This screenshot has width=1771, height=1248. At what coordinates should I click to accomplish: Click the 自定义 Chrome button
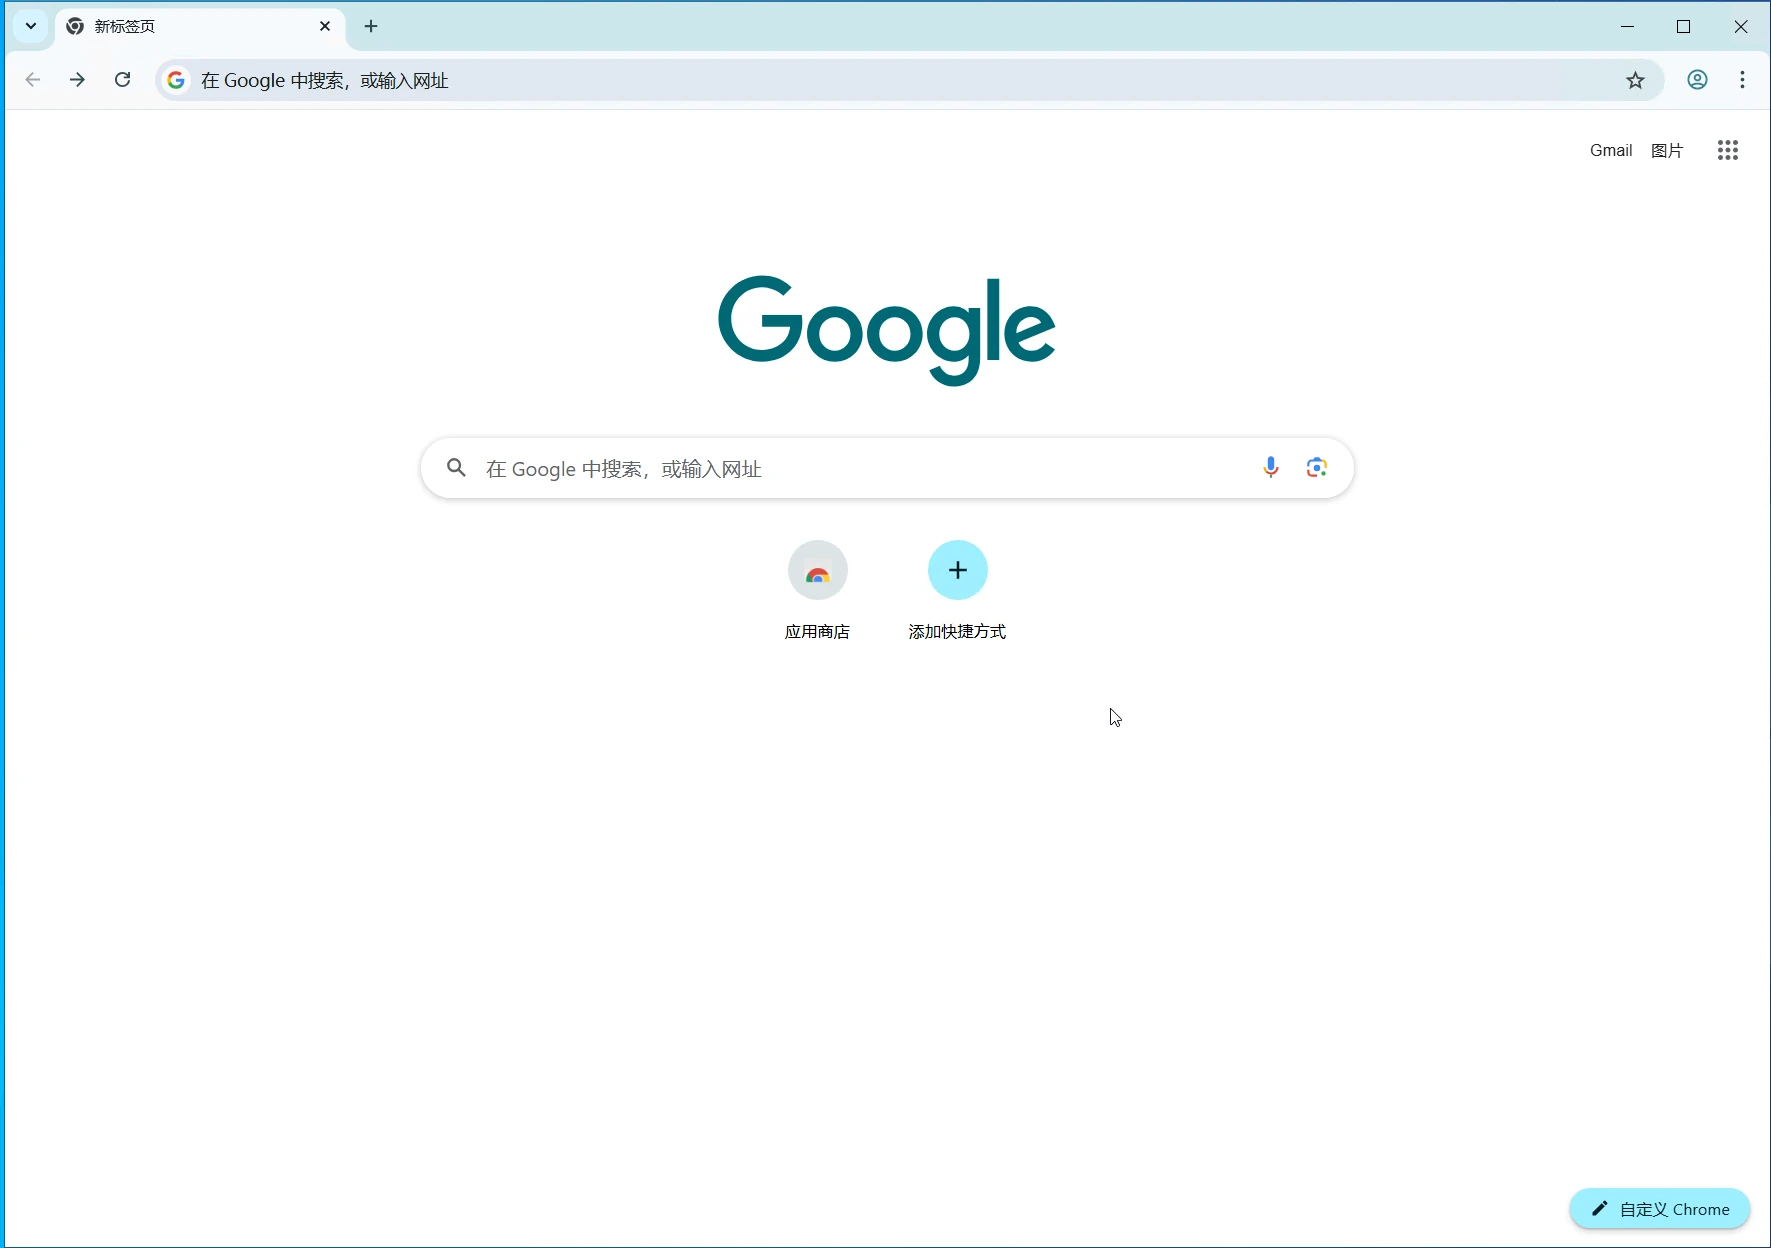coord(1660,1209)
